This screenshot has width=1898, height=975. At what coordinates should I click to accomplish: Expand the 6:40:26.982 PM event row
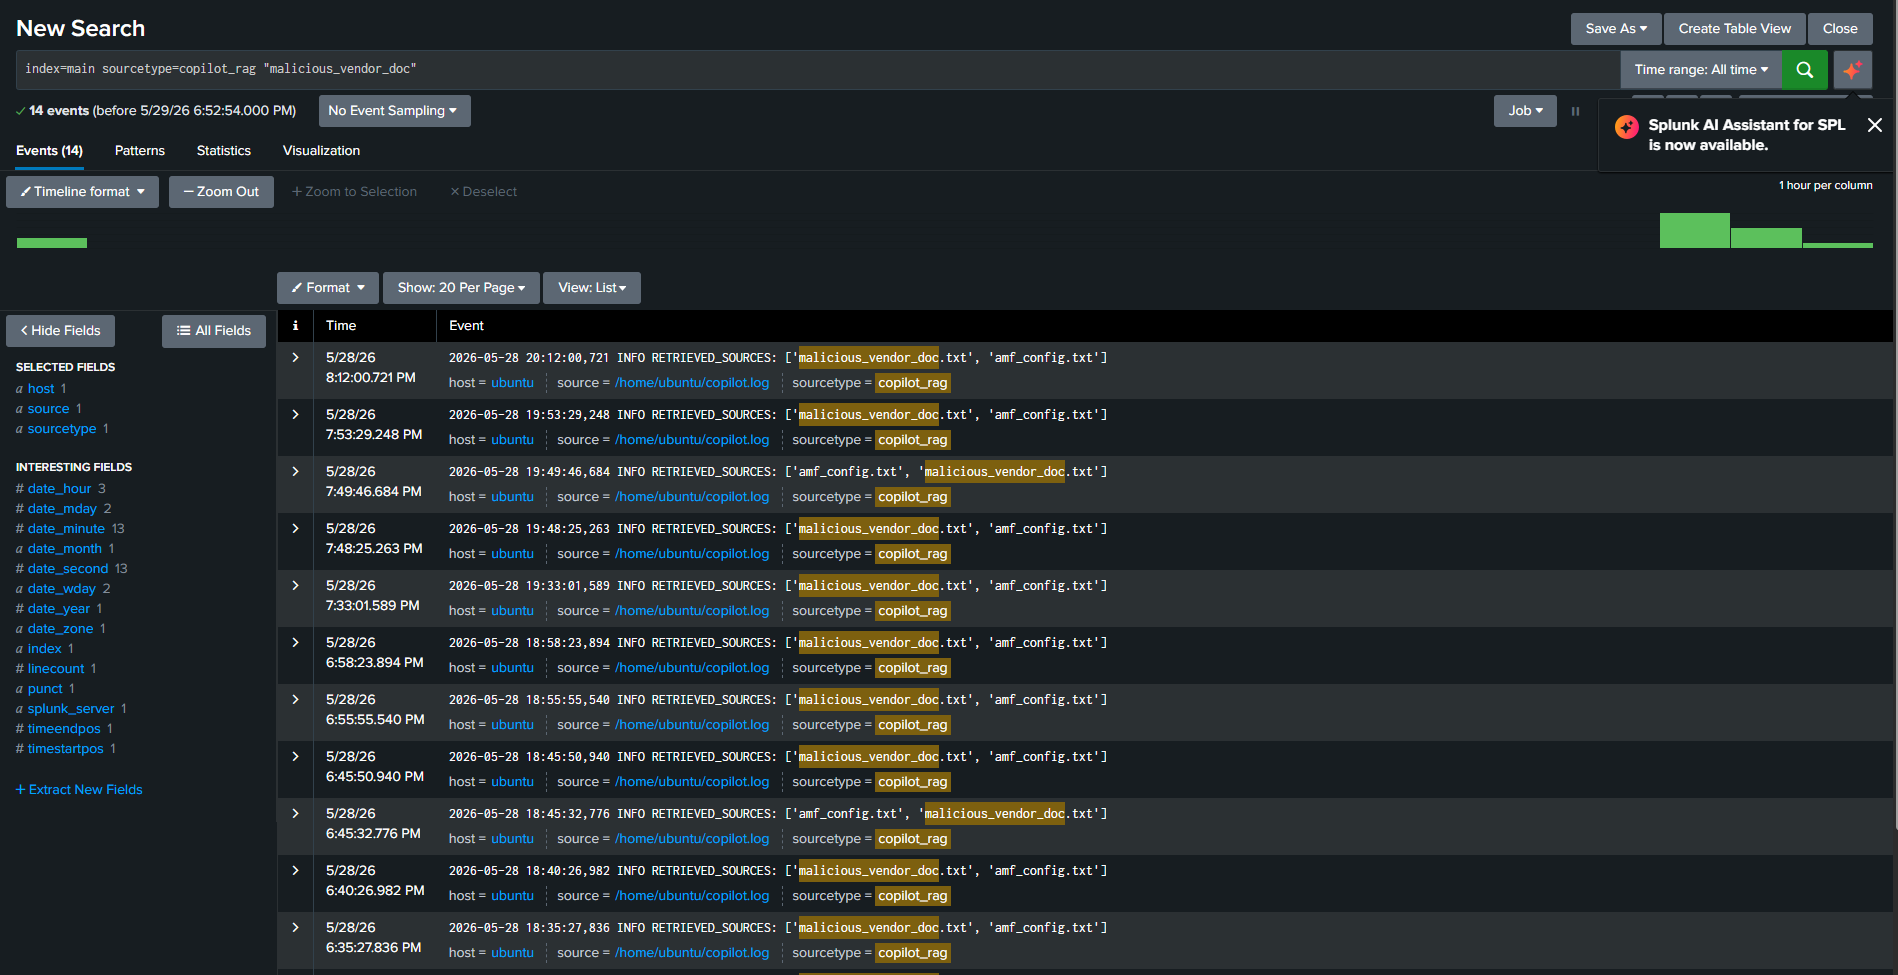click(295, 870)
